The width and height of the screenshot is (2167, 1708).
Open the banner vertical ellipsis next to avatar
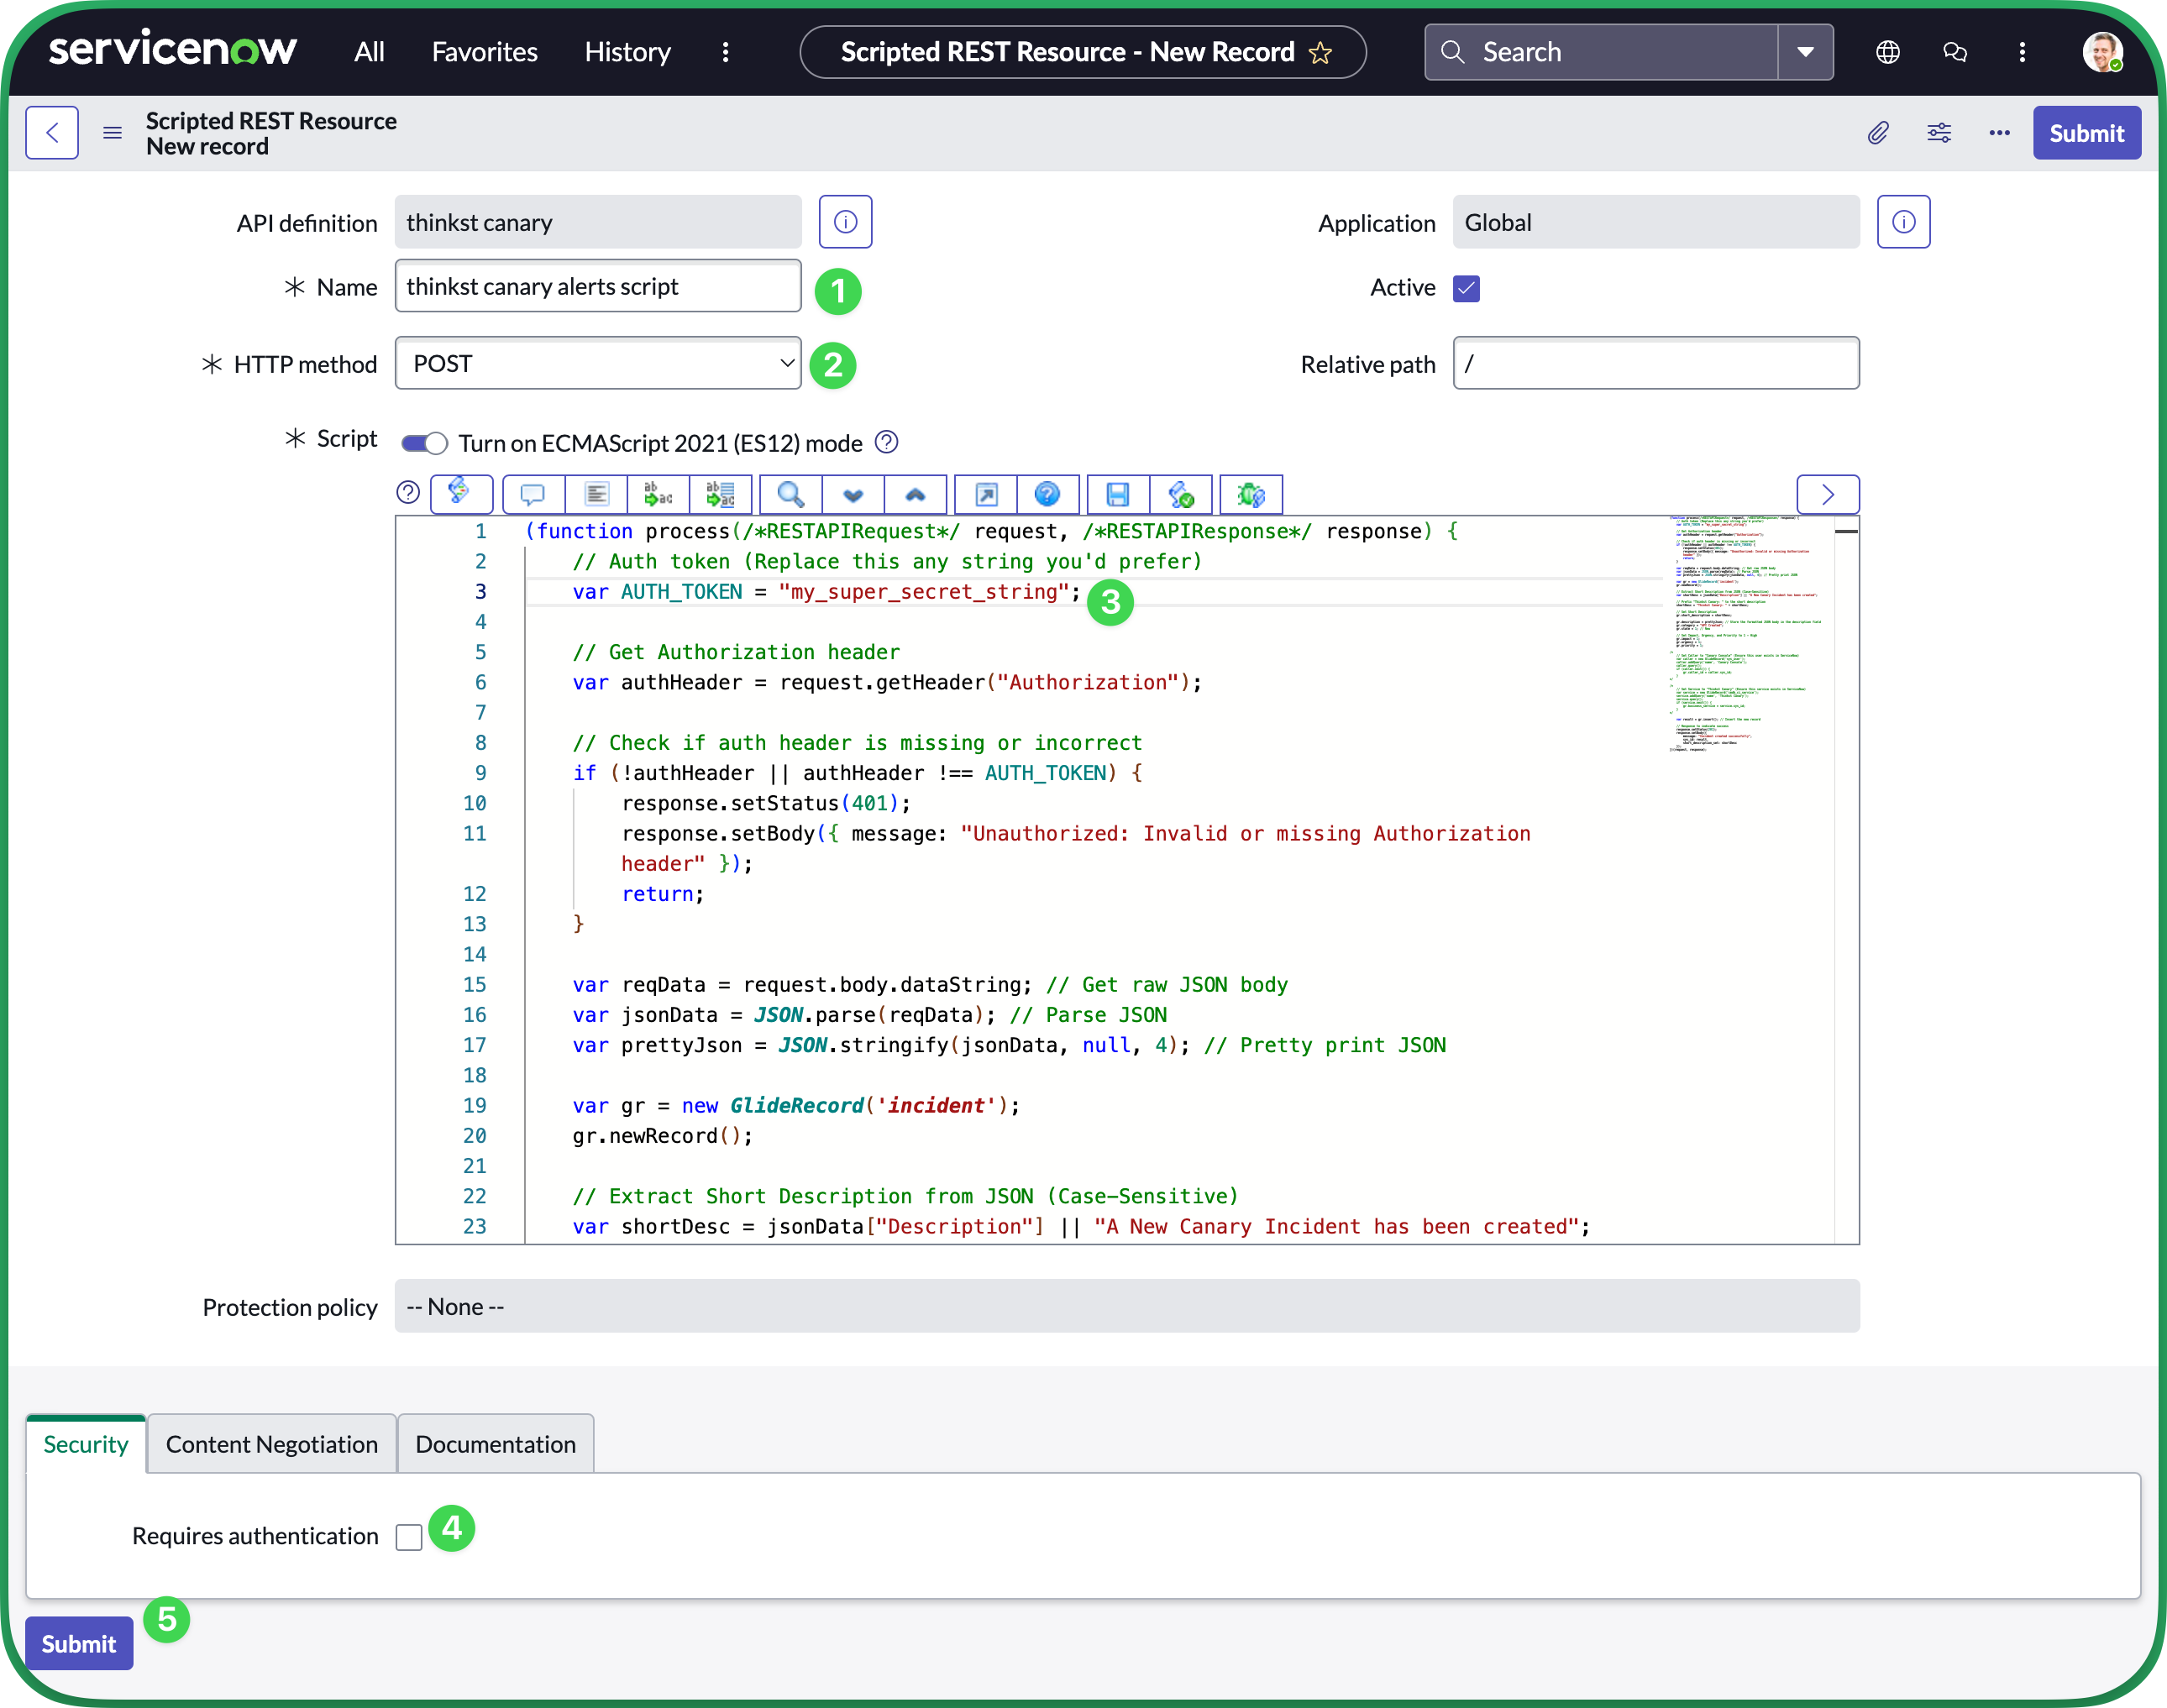(2022, 52)
